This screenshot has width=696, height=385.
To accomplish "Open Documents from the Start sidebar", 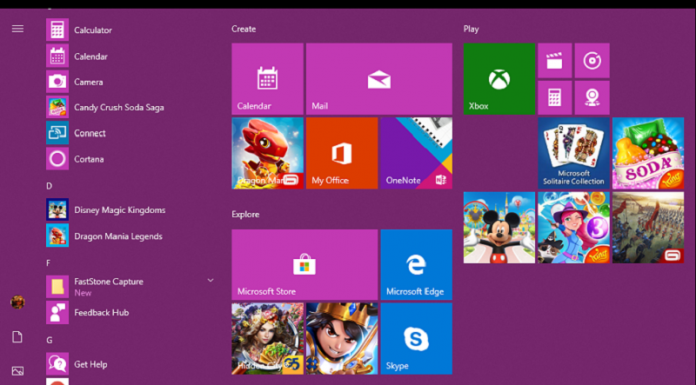I will tap(17, 337).
